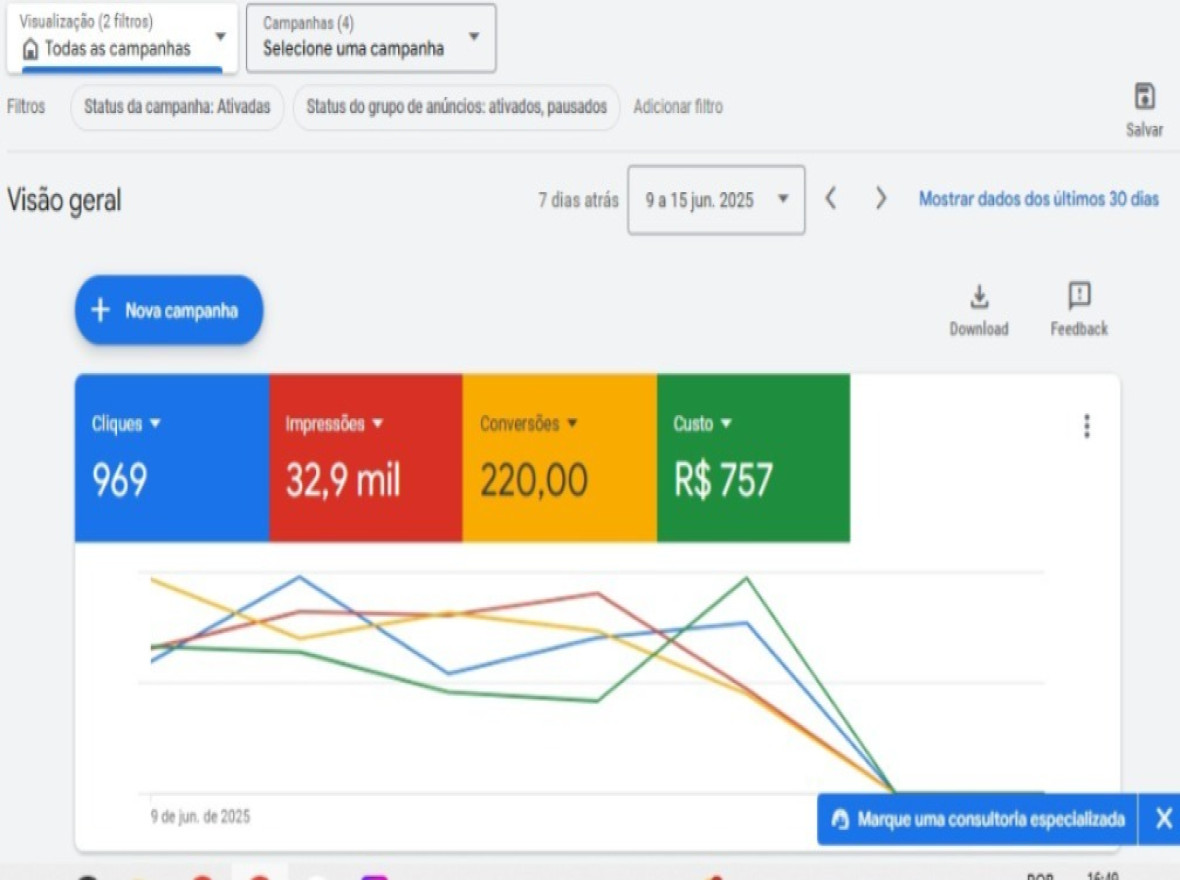Open the 9 a 15 jun. 2025 date picker

coord(715,200)
